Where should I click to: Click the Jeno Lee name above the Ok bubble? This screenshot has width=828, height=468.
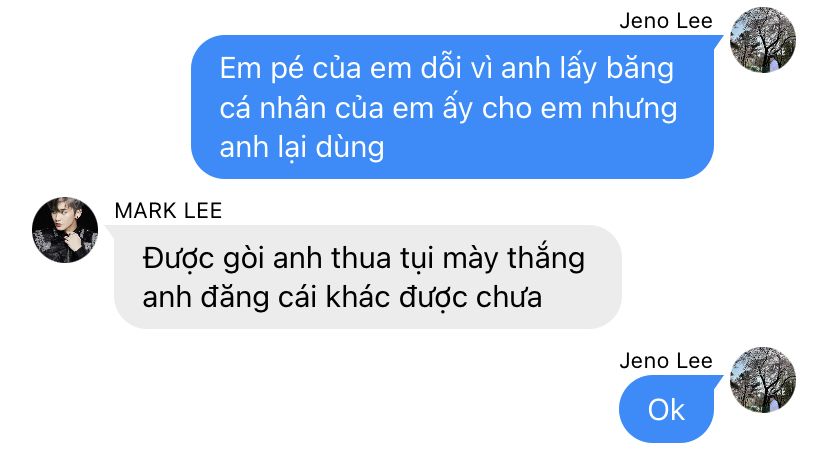666,361
